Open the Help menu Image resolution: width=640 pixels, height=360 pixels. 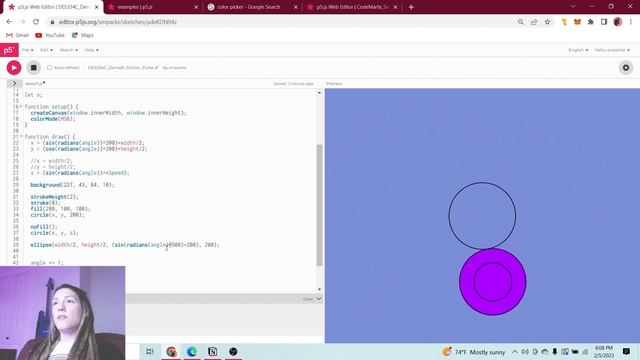(x=91, y=50)
